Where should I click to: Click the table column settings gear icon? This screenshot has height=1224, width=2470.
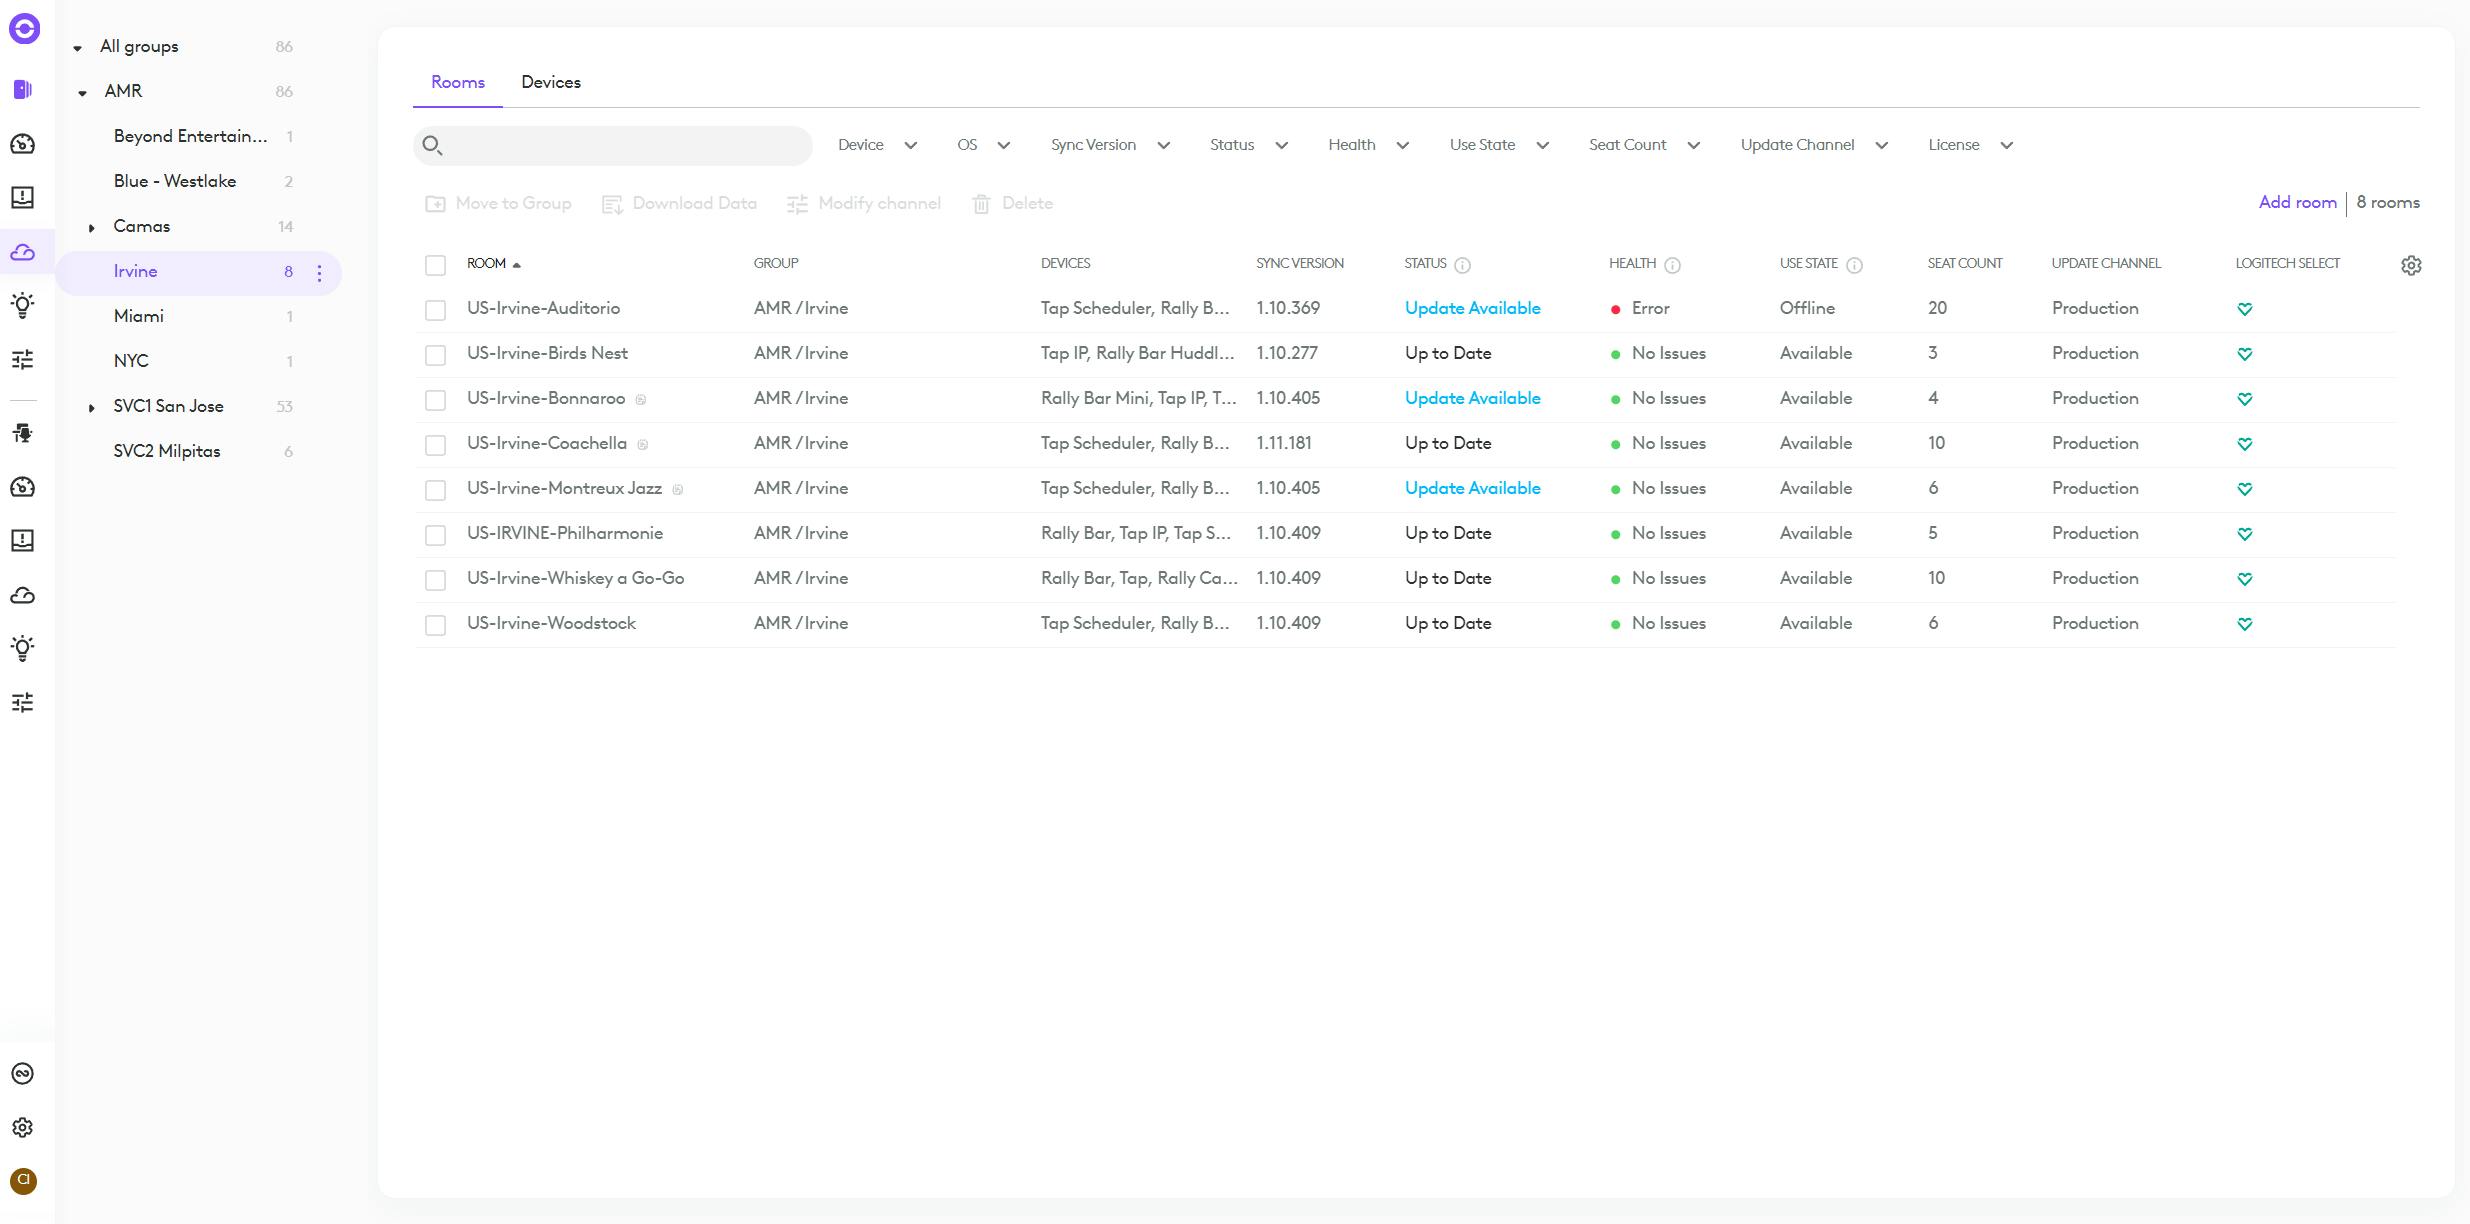click(2411, 265)
